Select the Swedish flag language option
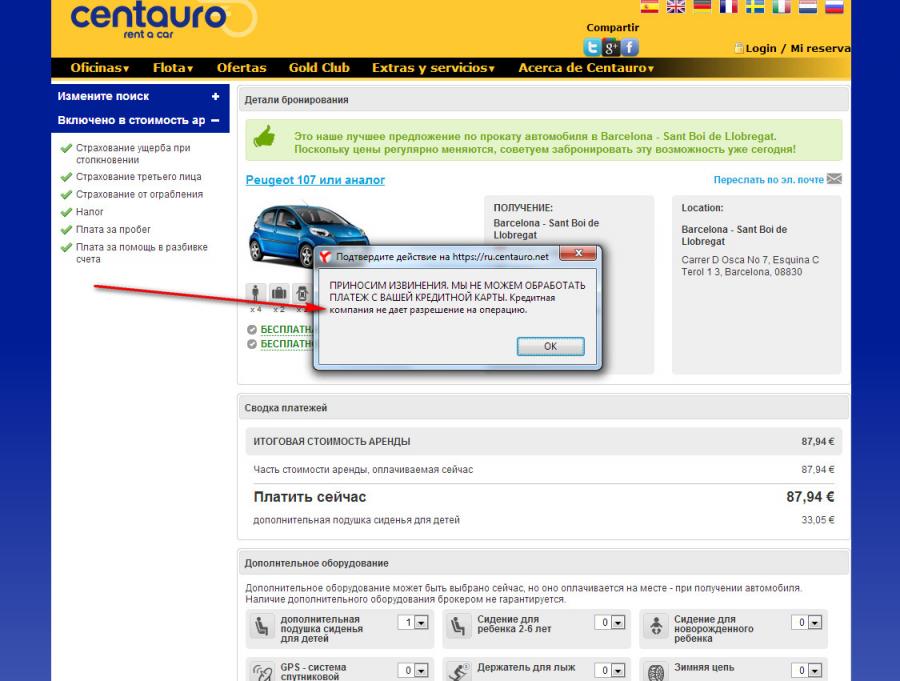 pyautogui.click(x=755, y=6)
